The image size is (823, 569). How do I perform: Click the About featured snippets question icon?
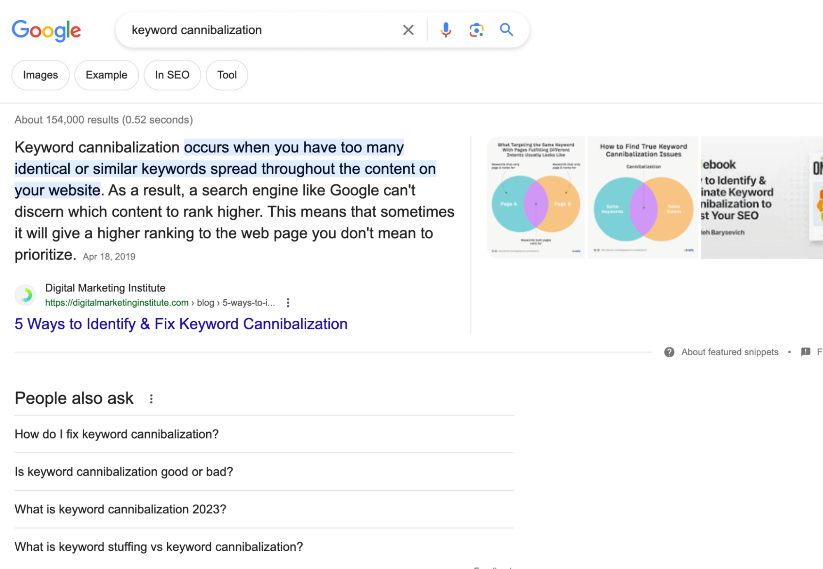pos(669,352)
